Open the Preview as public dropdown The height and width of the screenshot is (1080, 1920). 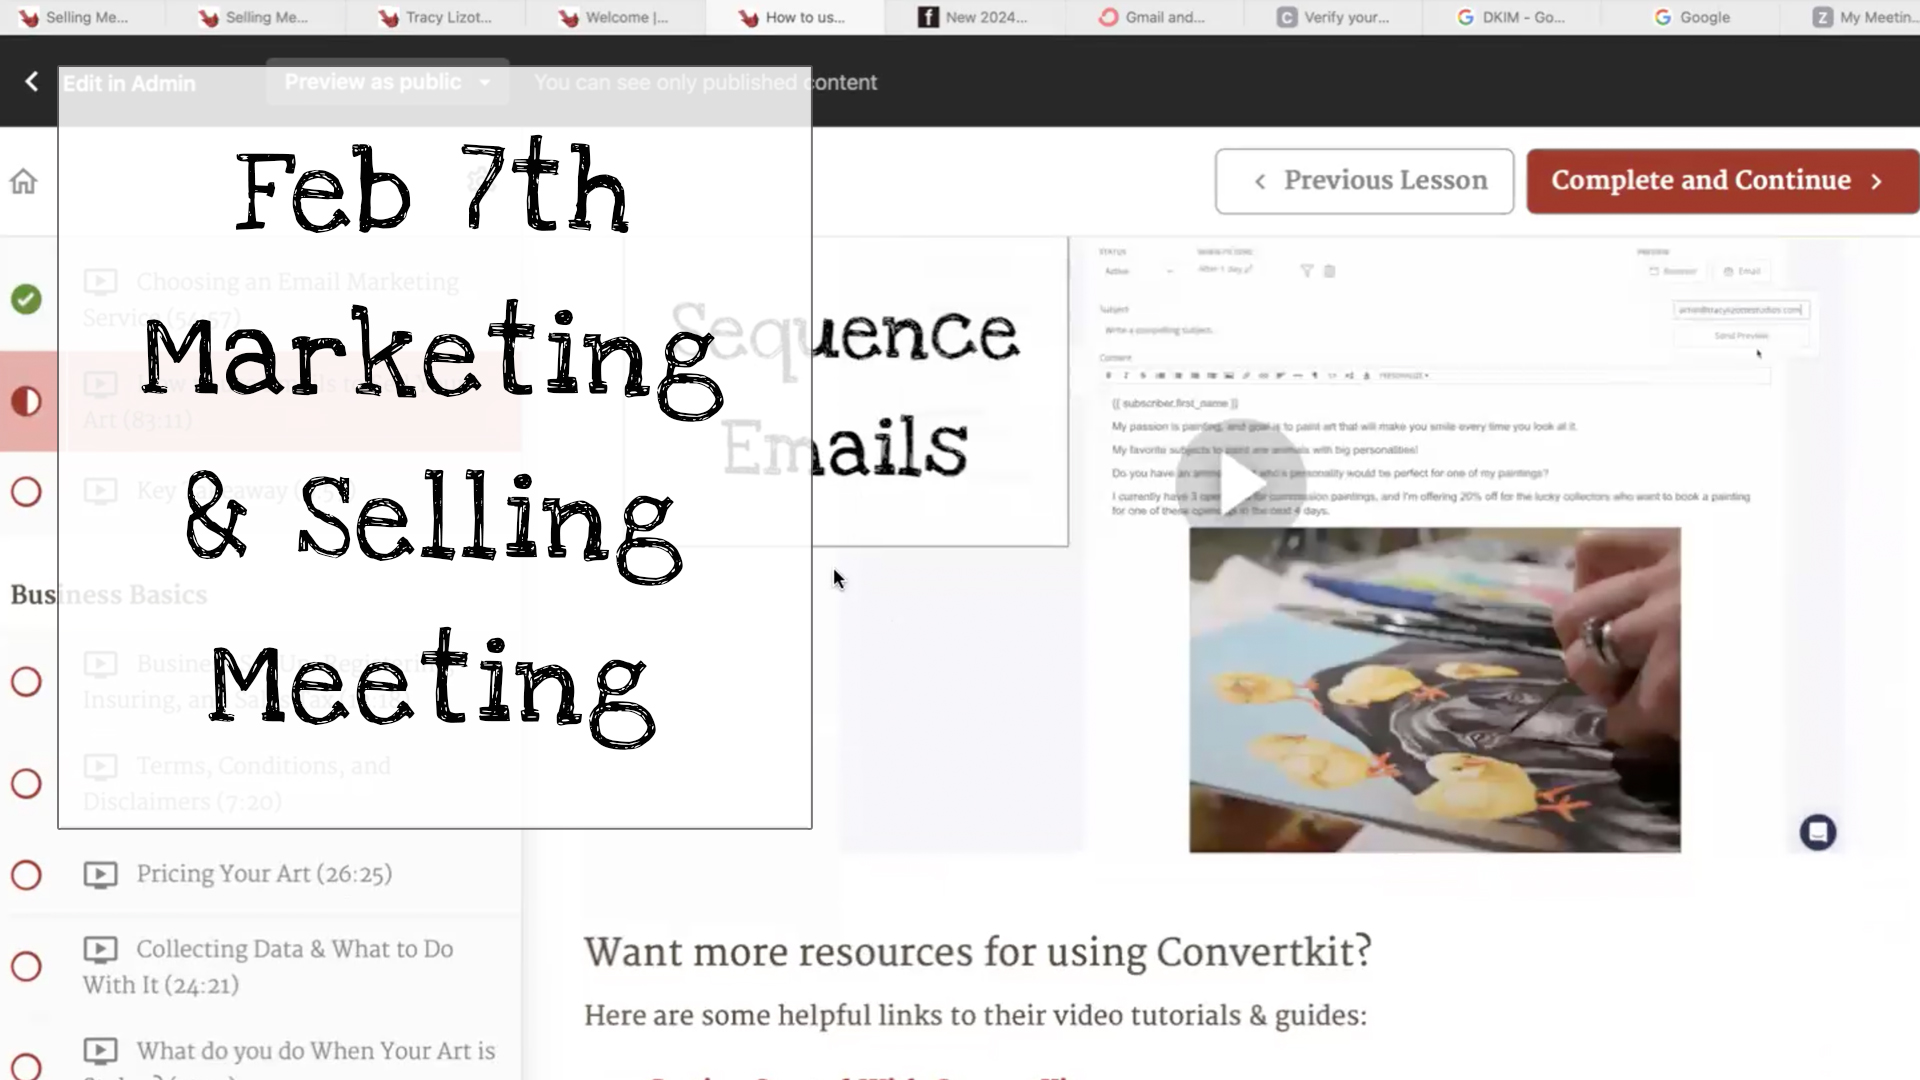pos(387,82)
